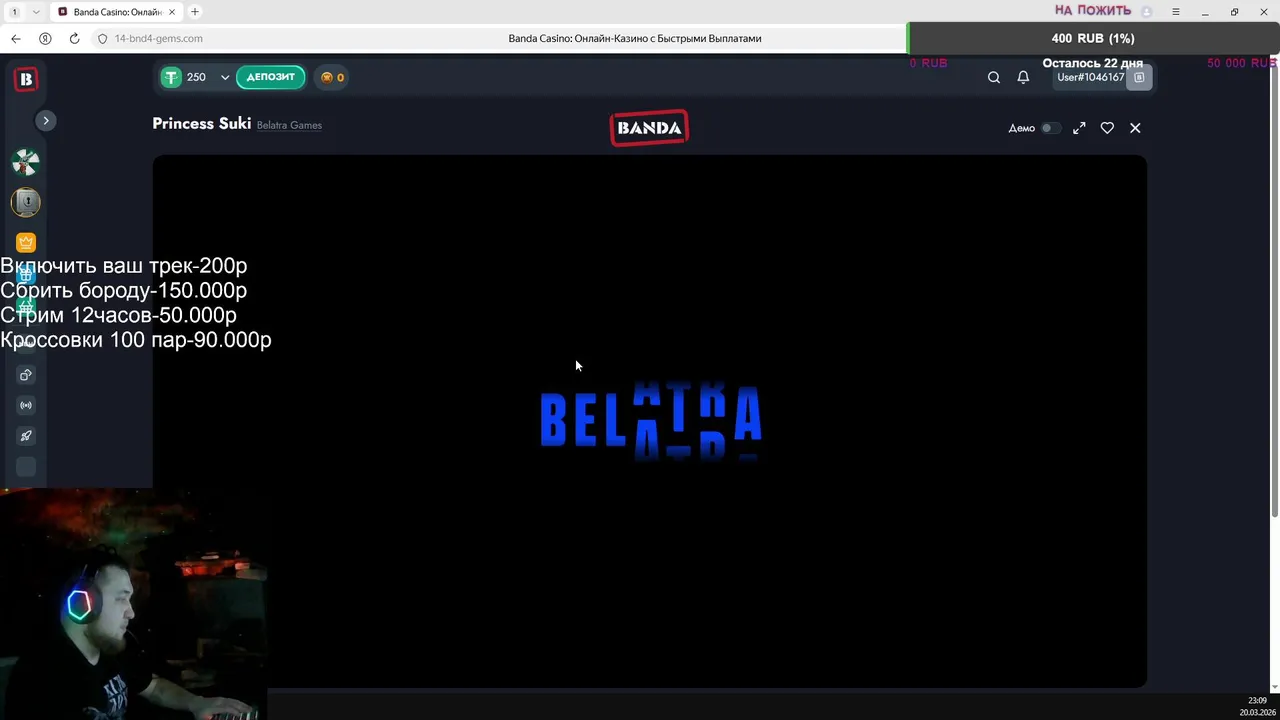
Task: Open the Belatra Games provider link
Action: [289, 125]
